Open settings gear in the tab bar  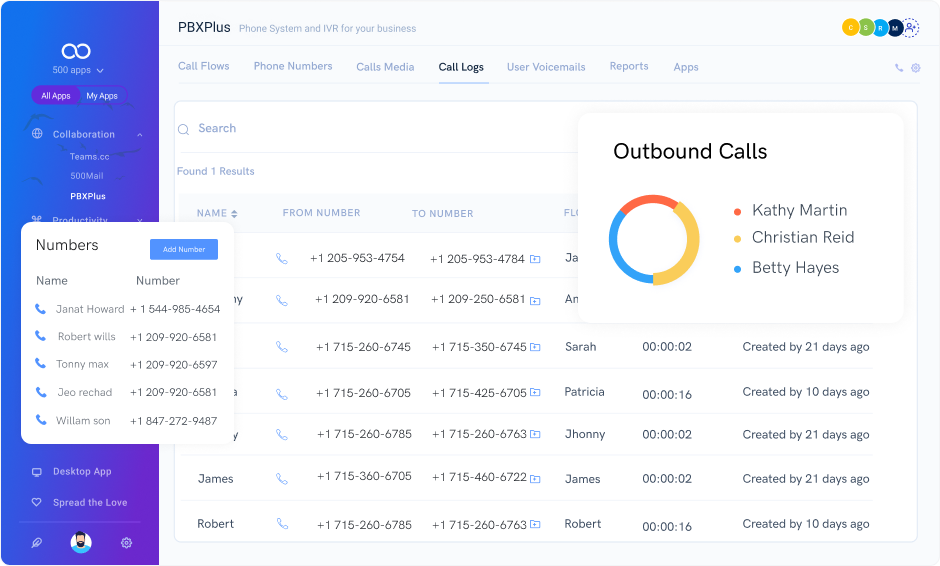(915, 68)
